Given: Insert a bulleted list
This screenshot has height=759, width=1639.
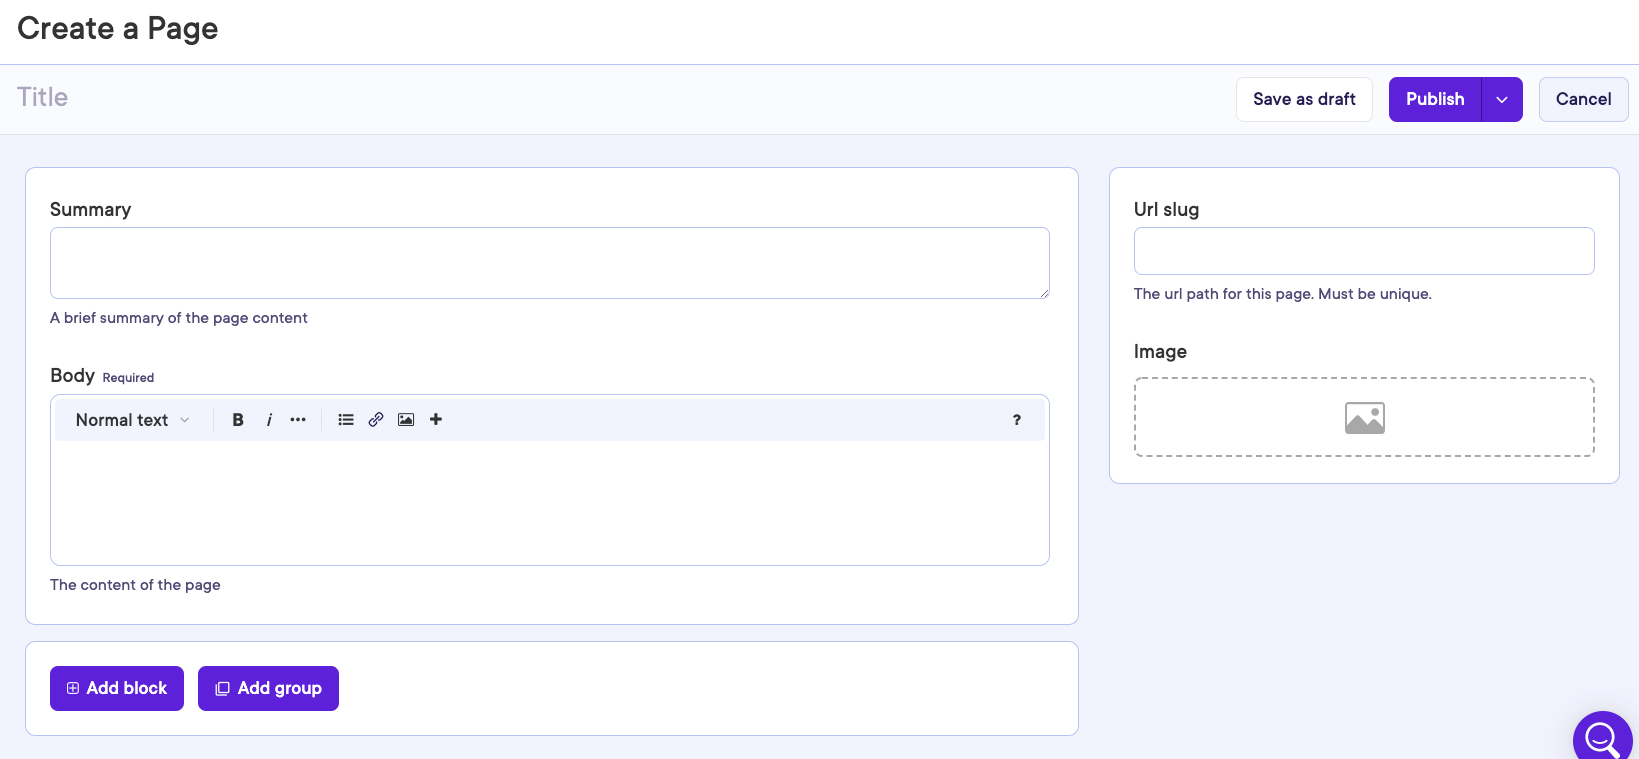Looking at the screenshot, I should (x=346, y=420).
